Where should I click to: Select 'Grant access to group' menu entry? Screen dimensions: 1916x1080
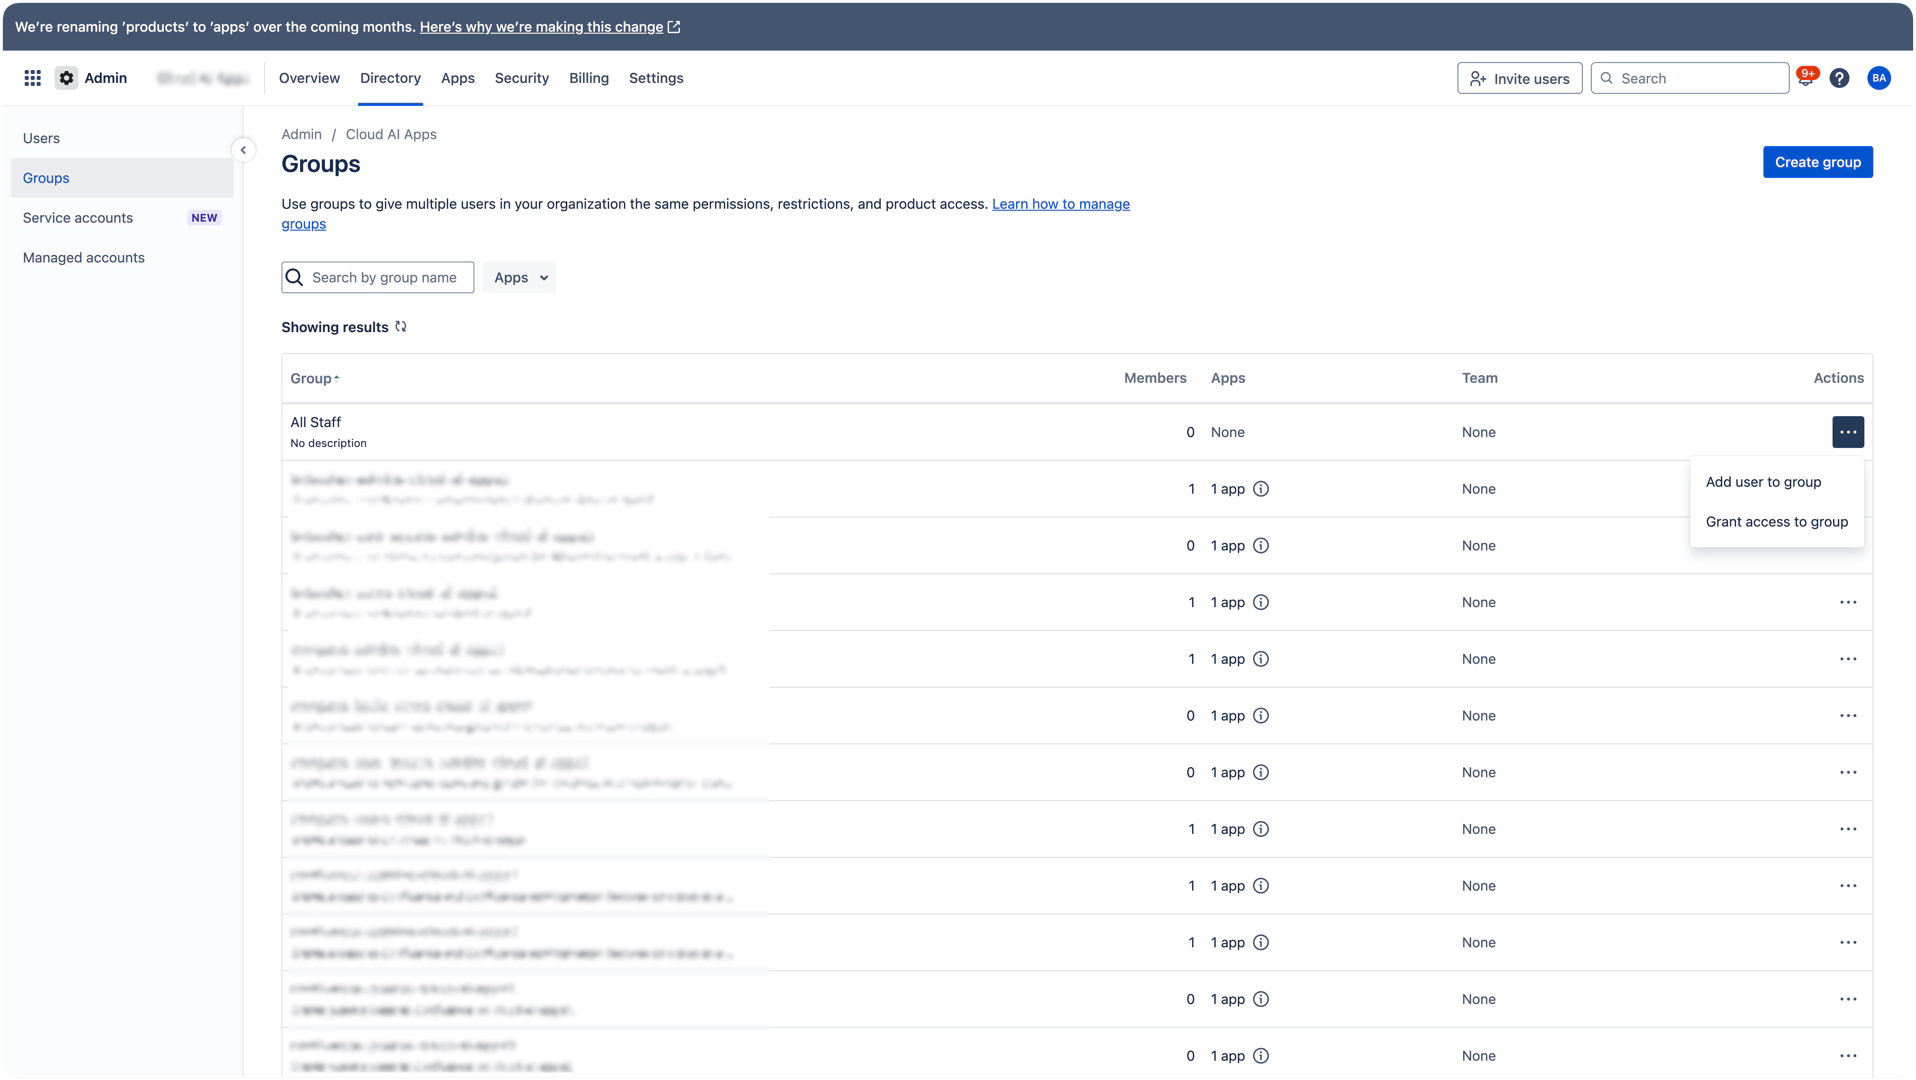click(1777, 521)
